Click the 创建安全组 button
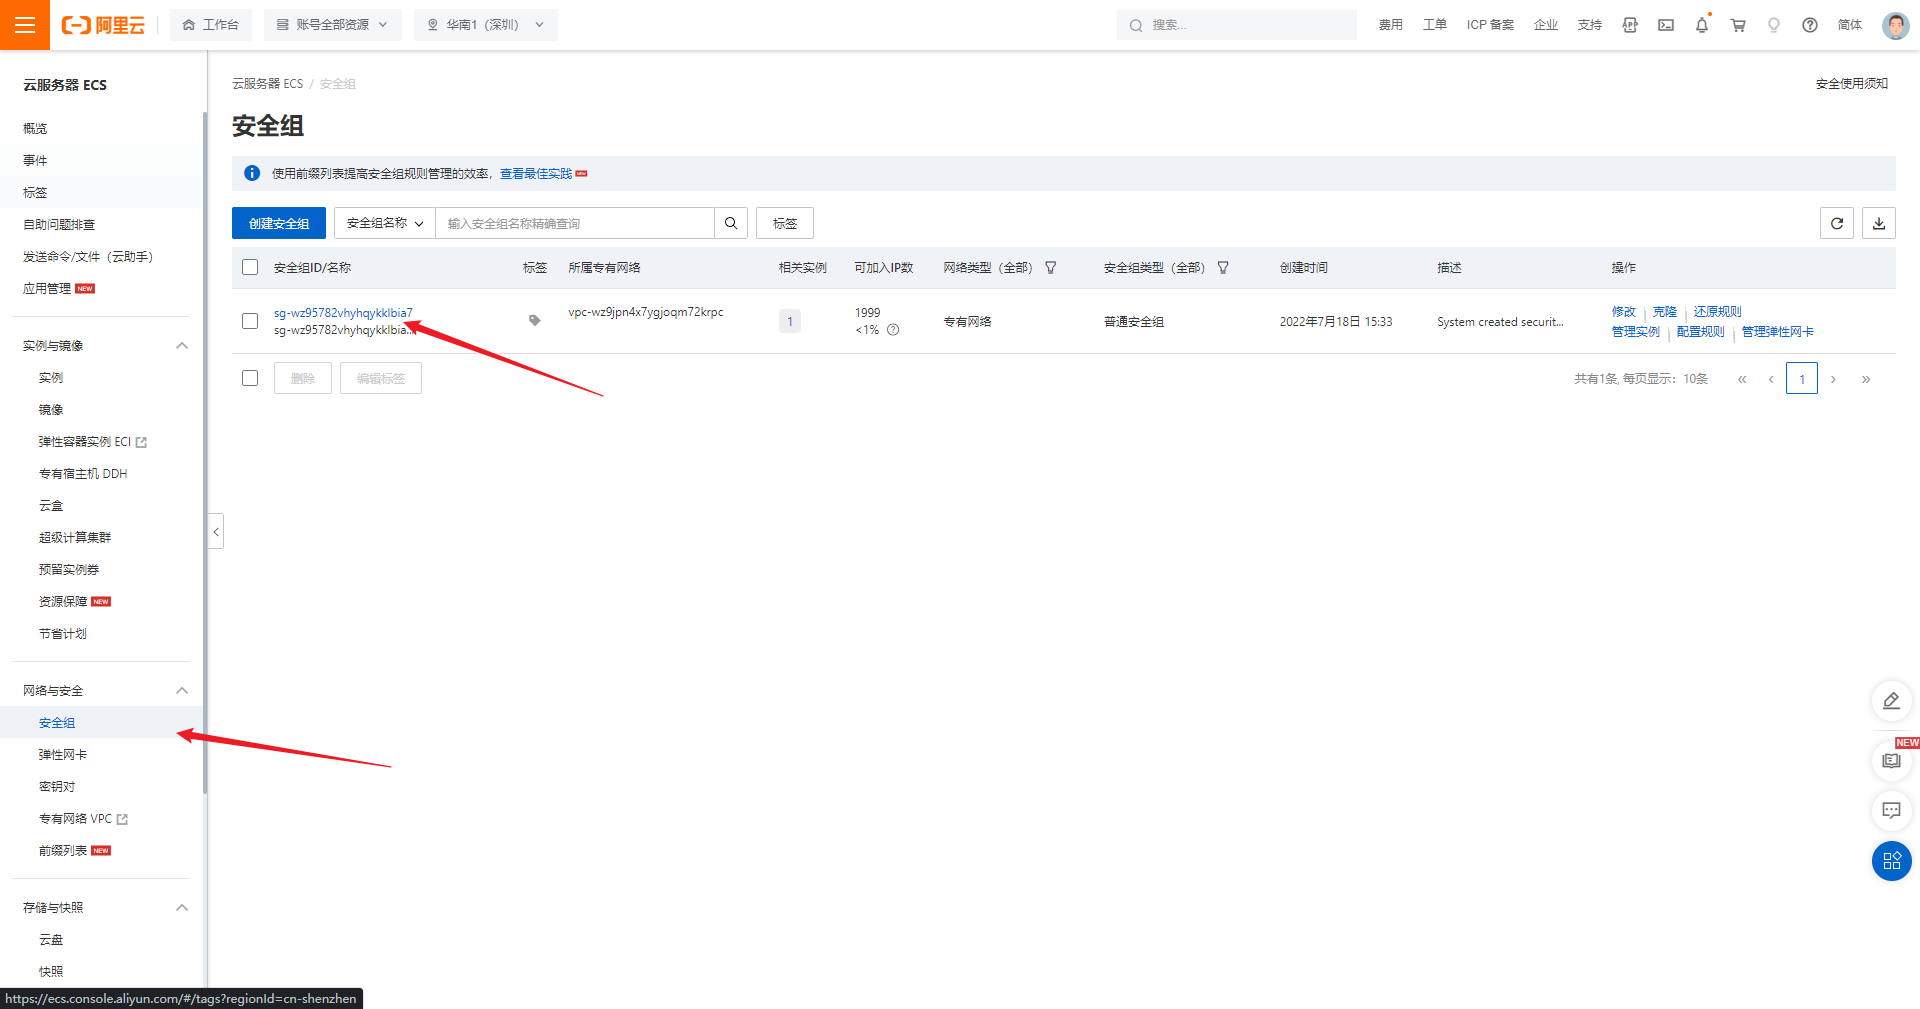 pyautogui.click(x=279, y=223)
